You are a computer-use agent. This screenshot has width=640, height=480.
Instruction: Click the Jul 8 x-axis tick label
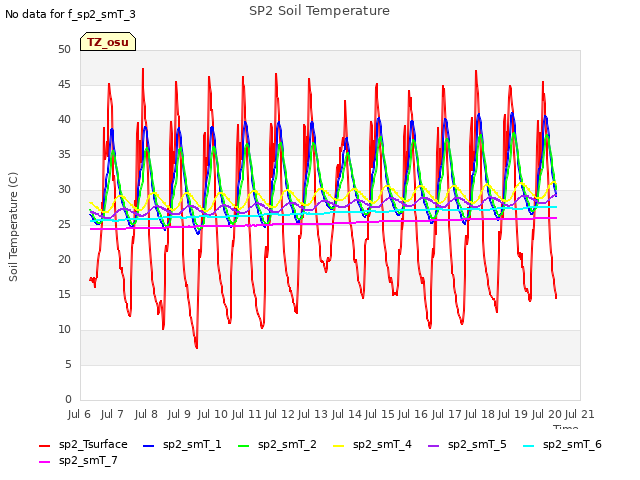click(146, 414)
